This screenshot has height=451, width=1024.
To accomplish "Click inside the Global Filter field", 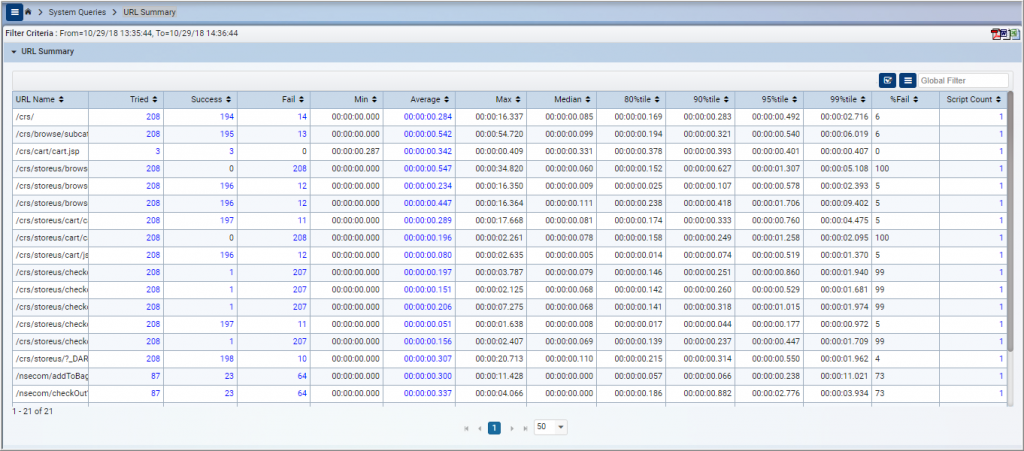I will click(x=963, y=80).
